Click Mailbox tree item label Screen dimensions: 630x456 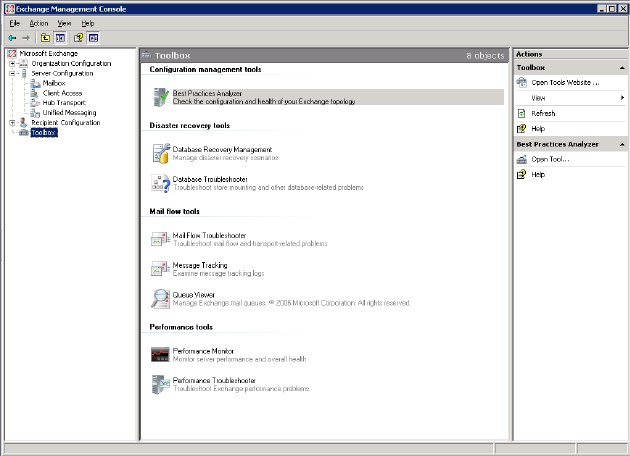(54, 83)
